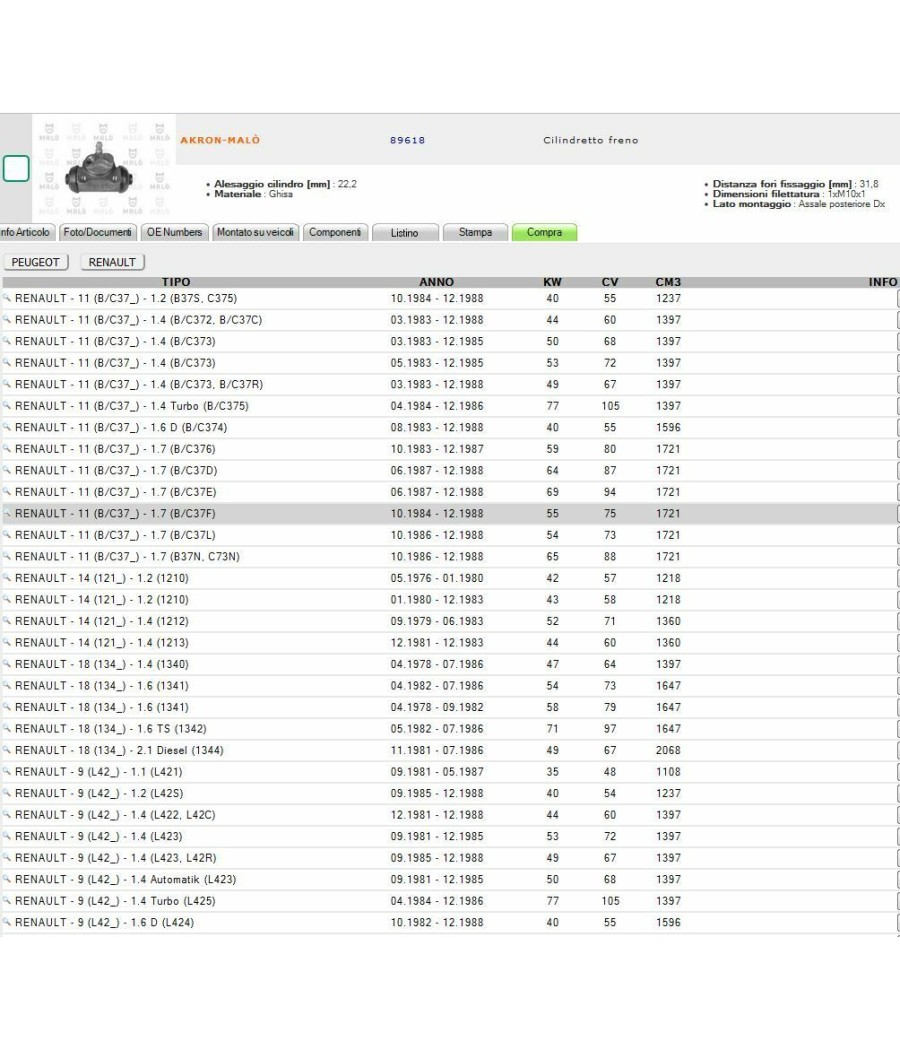Image resolution: width=900 pixels, height=1050 pixels.
Task: Click magnifier beside 11 1.7 (B37N, C73N)
Action: tap(7, 556)
